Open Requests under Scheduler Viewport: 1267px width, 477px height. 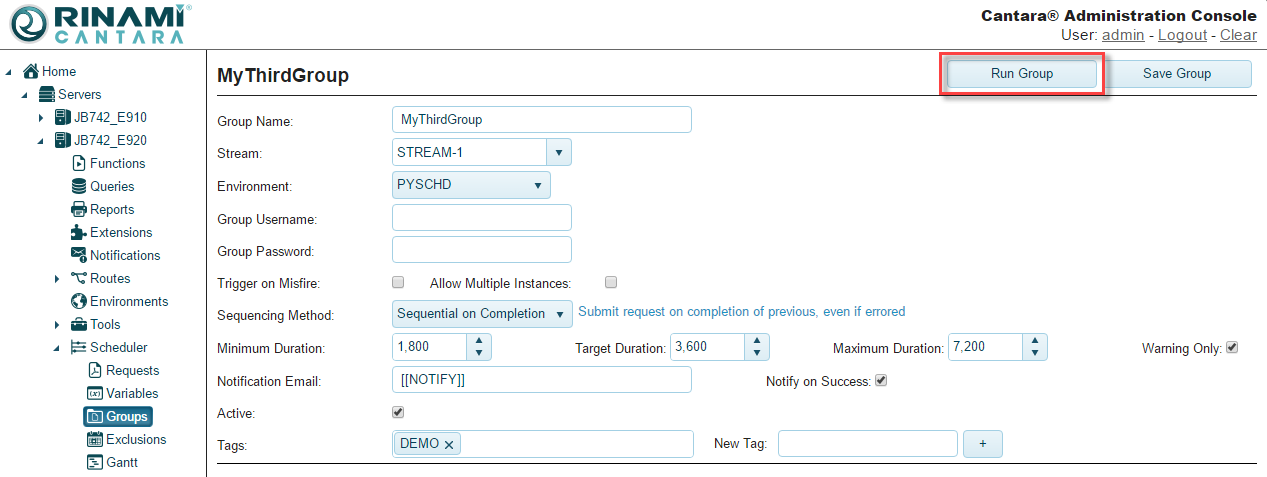pos(132,370)
